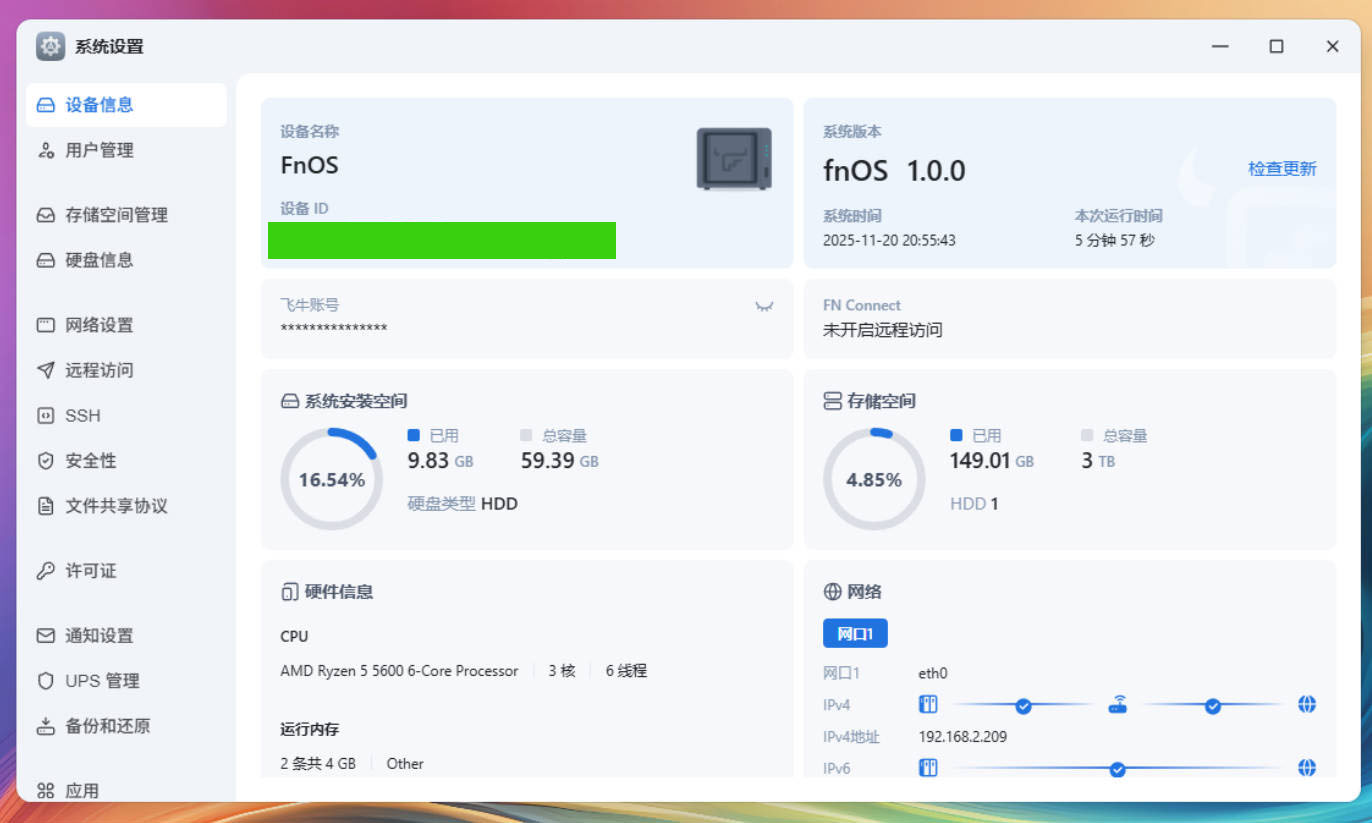This screenshot has width=1372, height=823.
Task: Click the memory text 2 条共 4 GB
Action: (x=318, y=764)
